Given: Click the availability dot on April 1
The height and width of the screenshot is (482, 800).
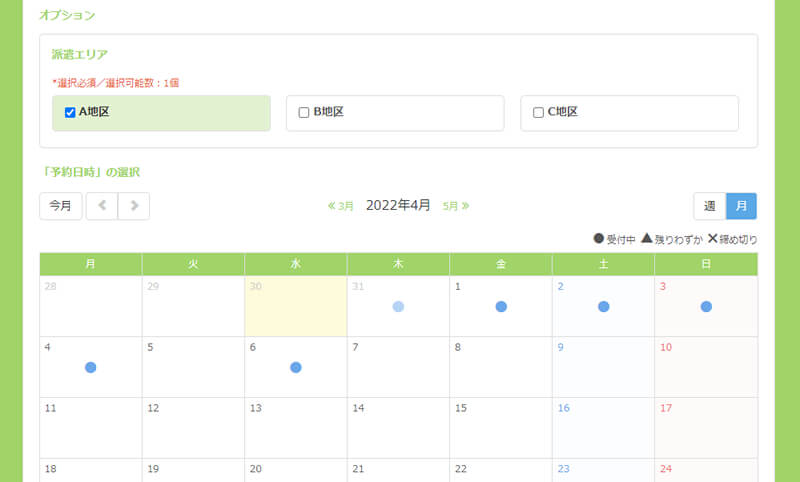Looking at the screenshot, I should point(501,307).
